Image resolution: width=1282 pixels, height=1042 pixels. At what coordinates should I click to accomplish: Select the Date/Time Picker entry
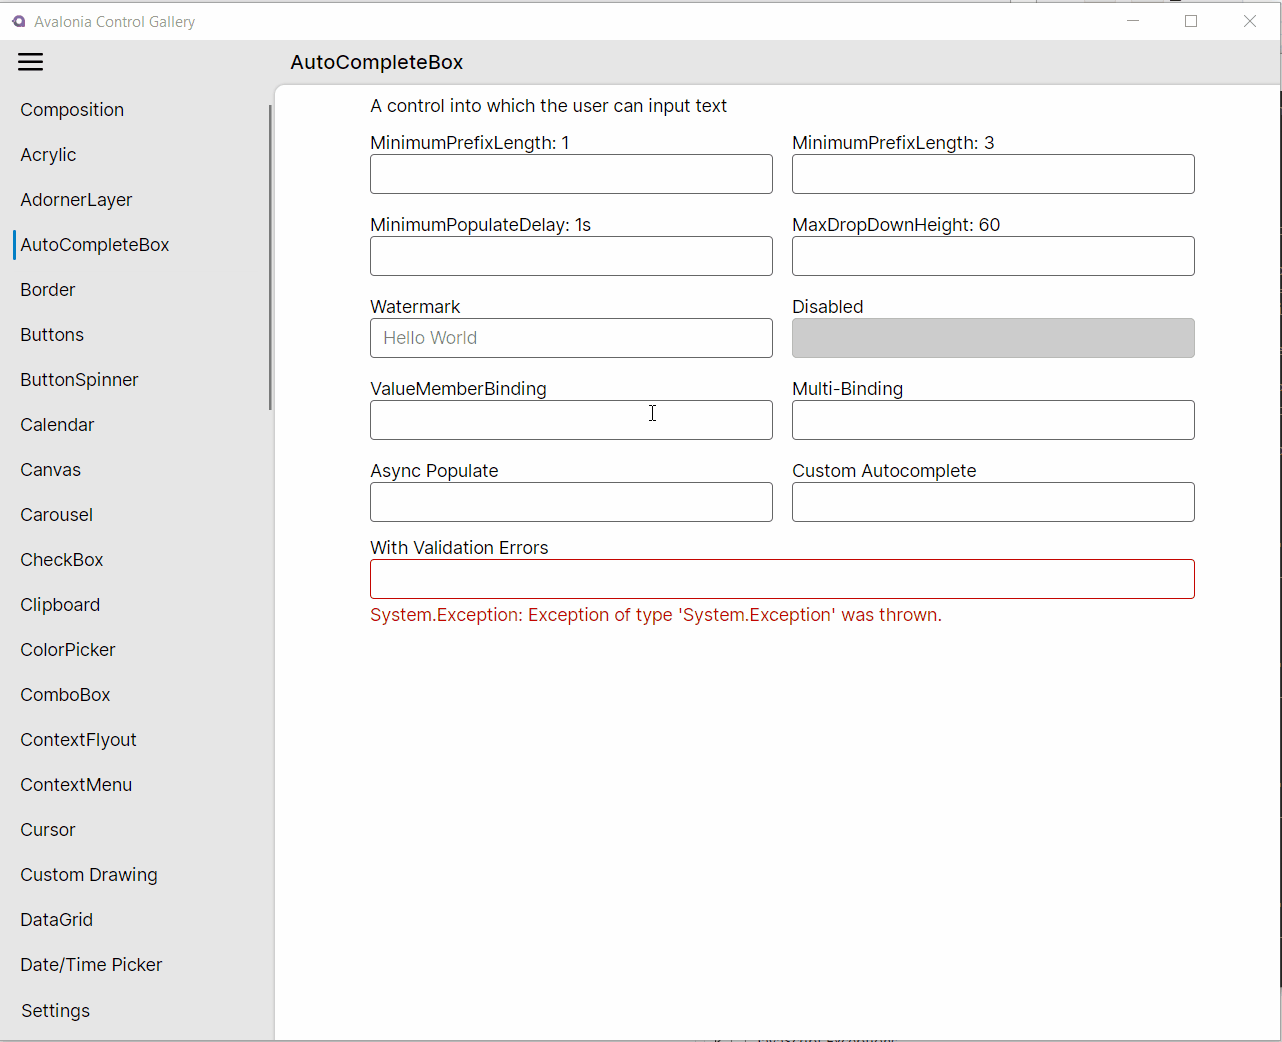point(91,965)
